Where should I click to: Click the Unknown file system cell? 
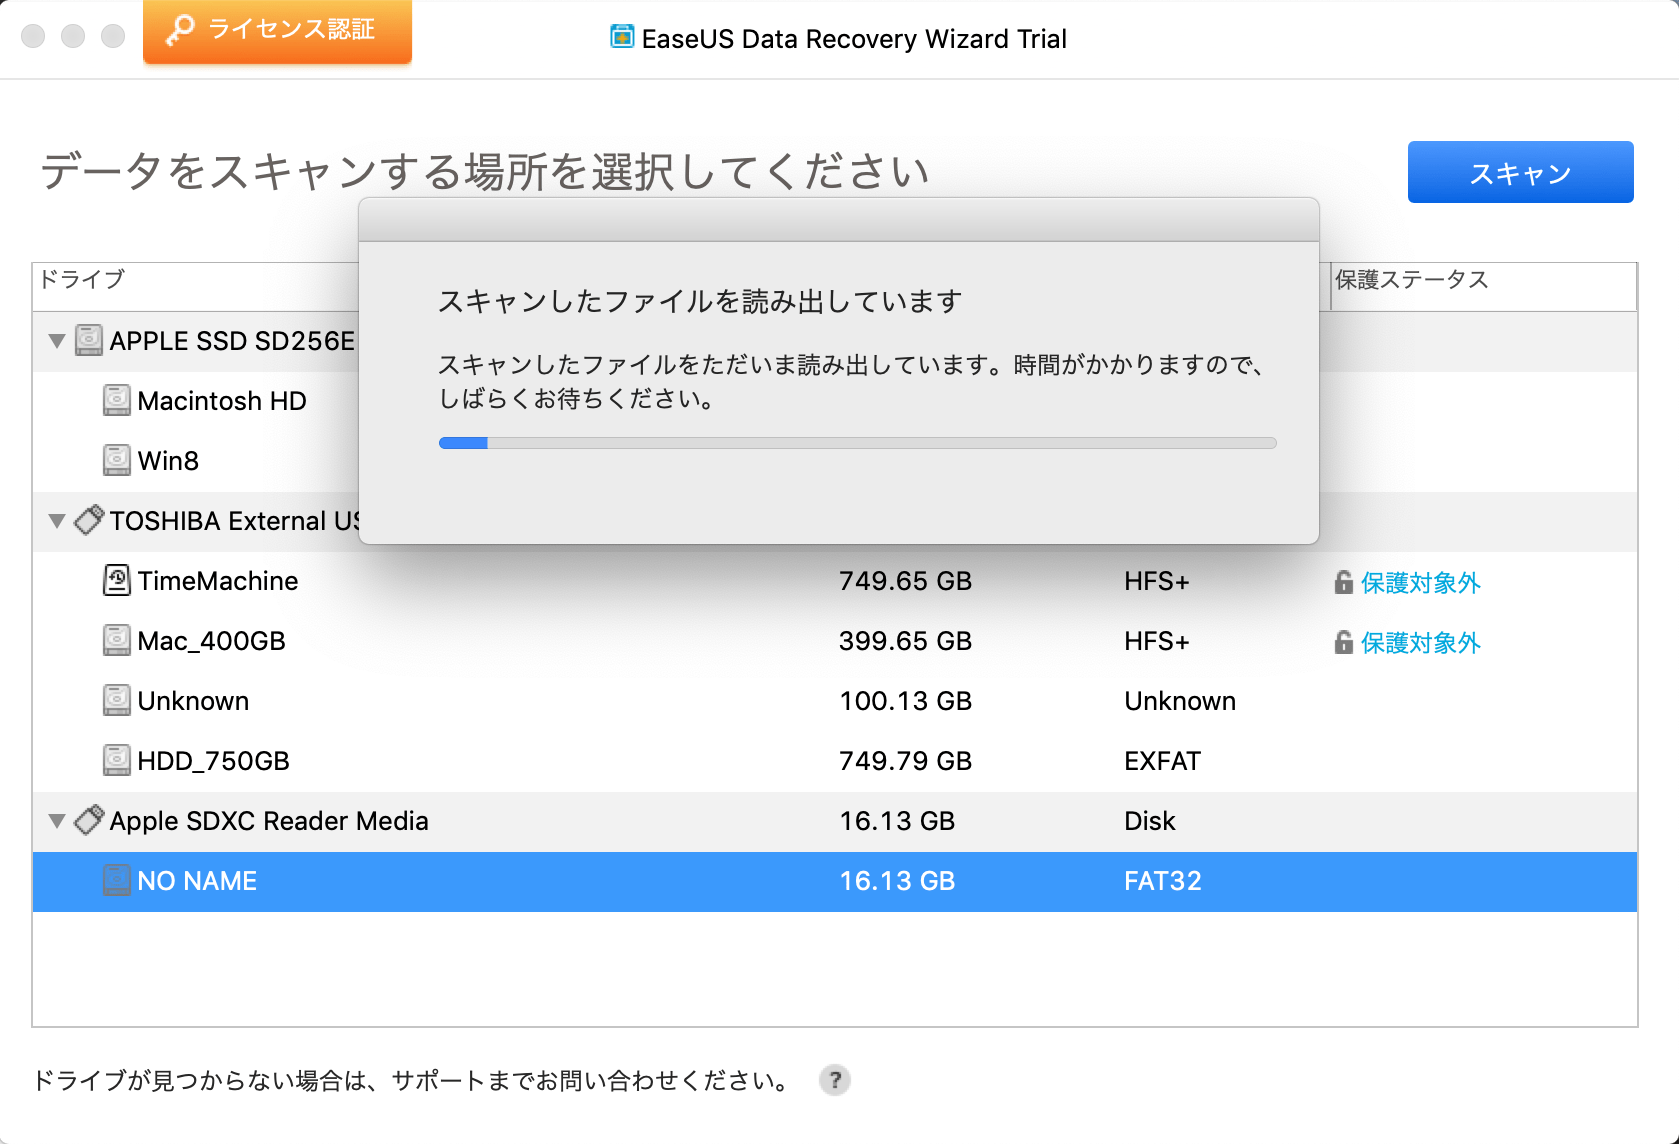(x=1180, y=701)
